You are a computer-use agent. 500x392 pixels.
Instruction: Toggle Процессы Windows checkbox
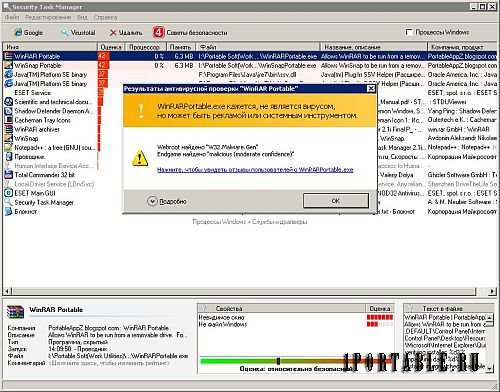(409, 32)
